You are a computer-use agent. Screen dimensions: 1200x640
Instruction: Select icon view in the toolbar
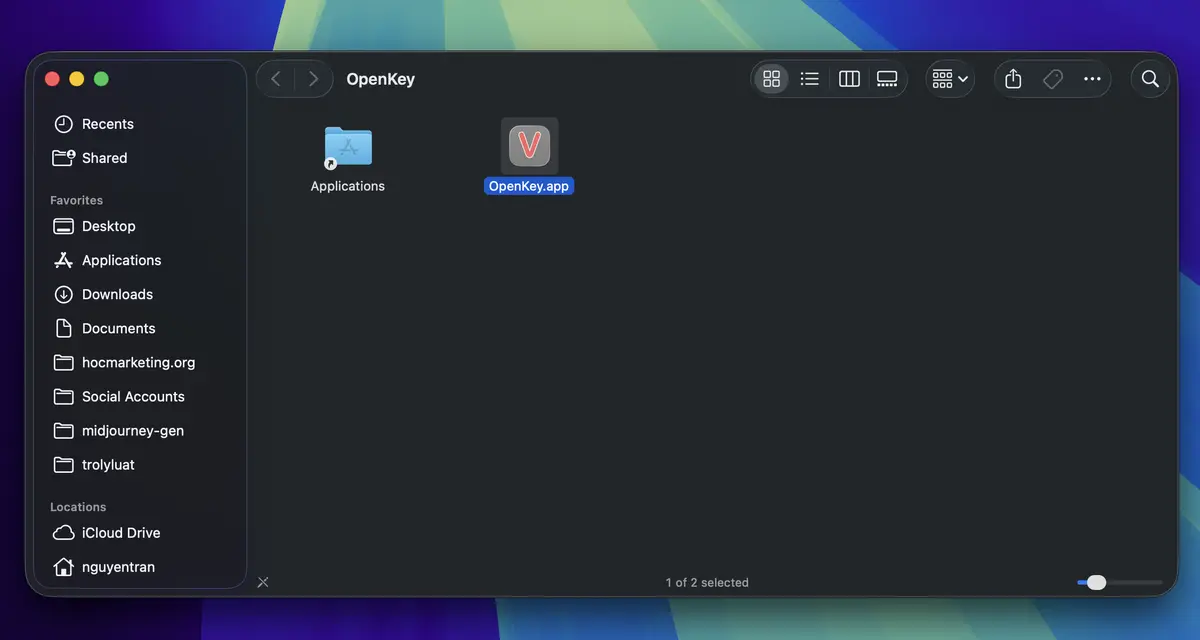[x=771, y=78]
